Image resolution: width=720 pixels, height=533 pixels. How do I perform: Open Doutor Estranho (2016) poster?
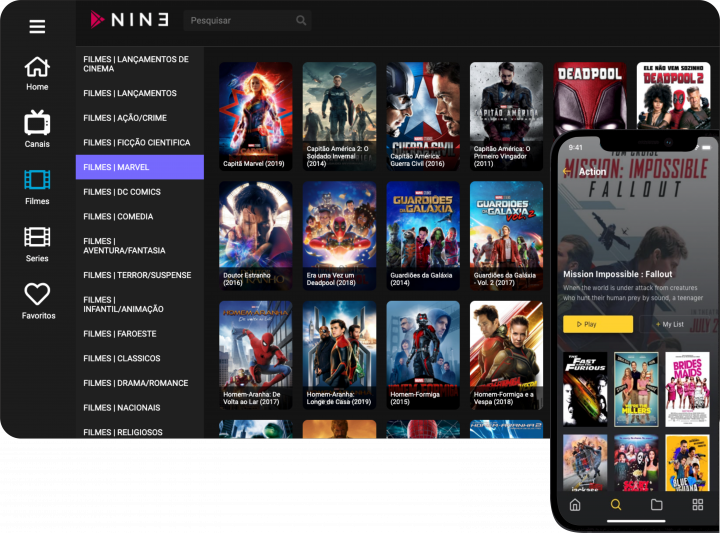pyautogui.click(x=256, y=236)
